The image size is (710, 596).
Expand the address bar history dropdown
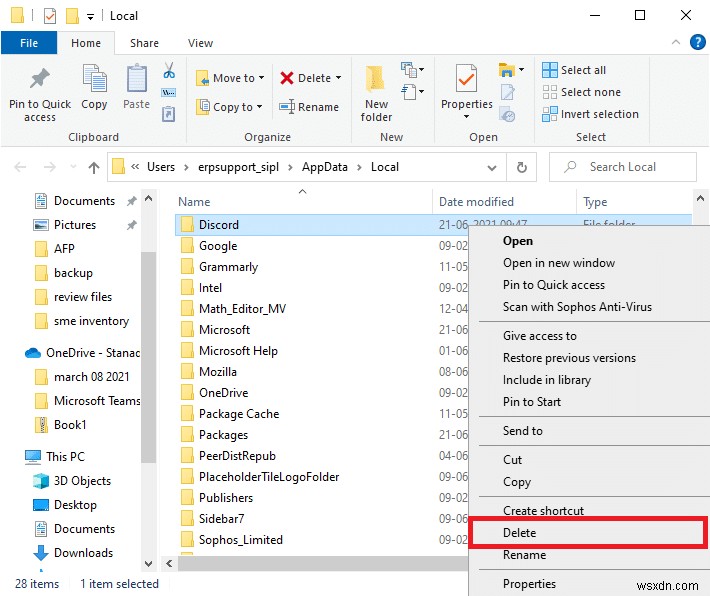[x=492, y=168]
